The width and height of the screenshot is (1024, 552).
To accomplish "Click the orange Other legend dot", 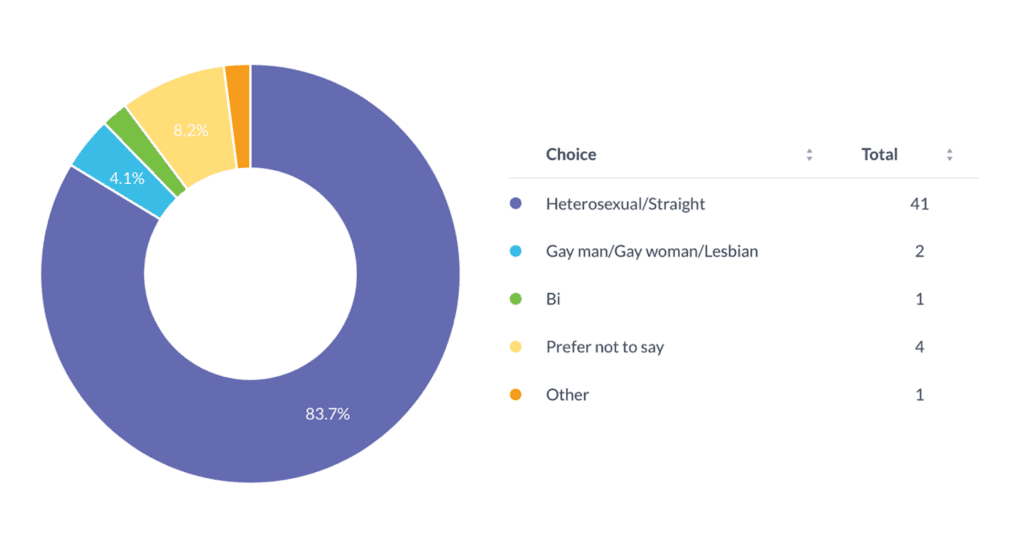I will click(516, 395).
